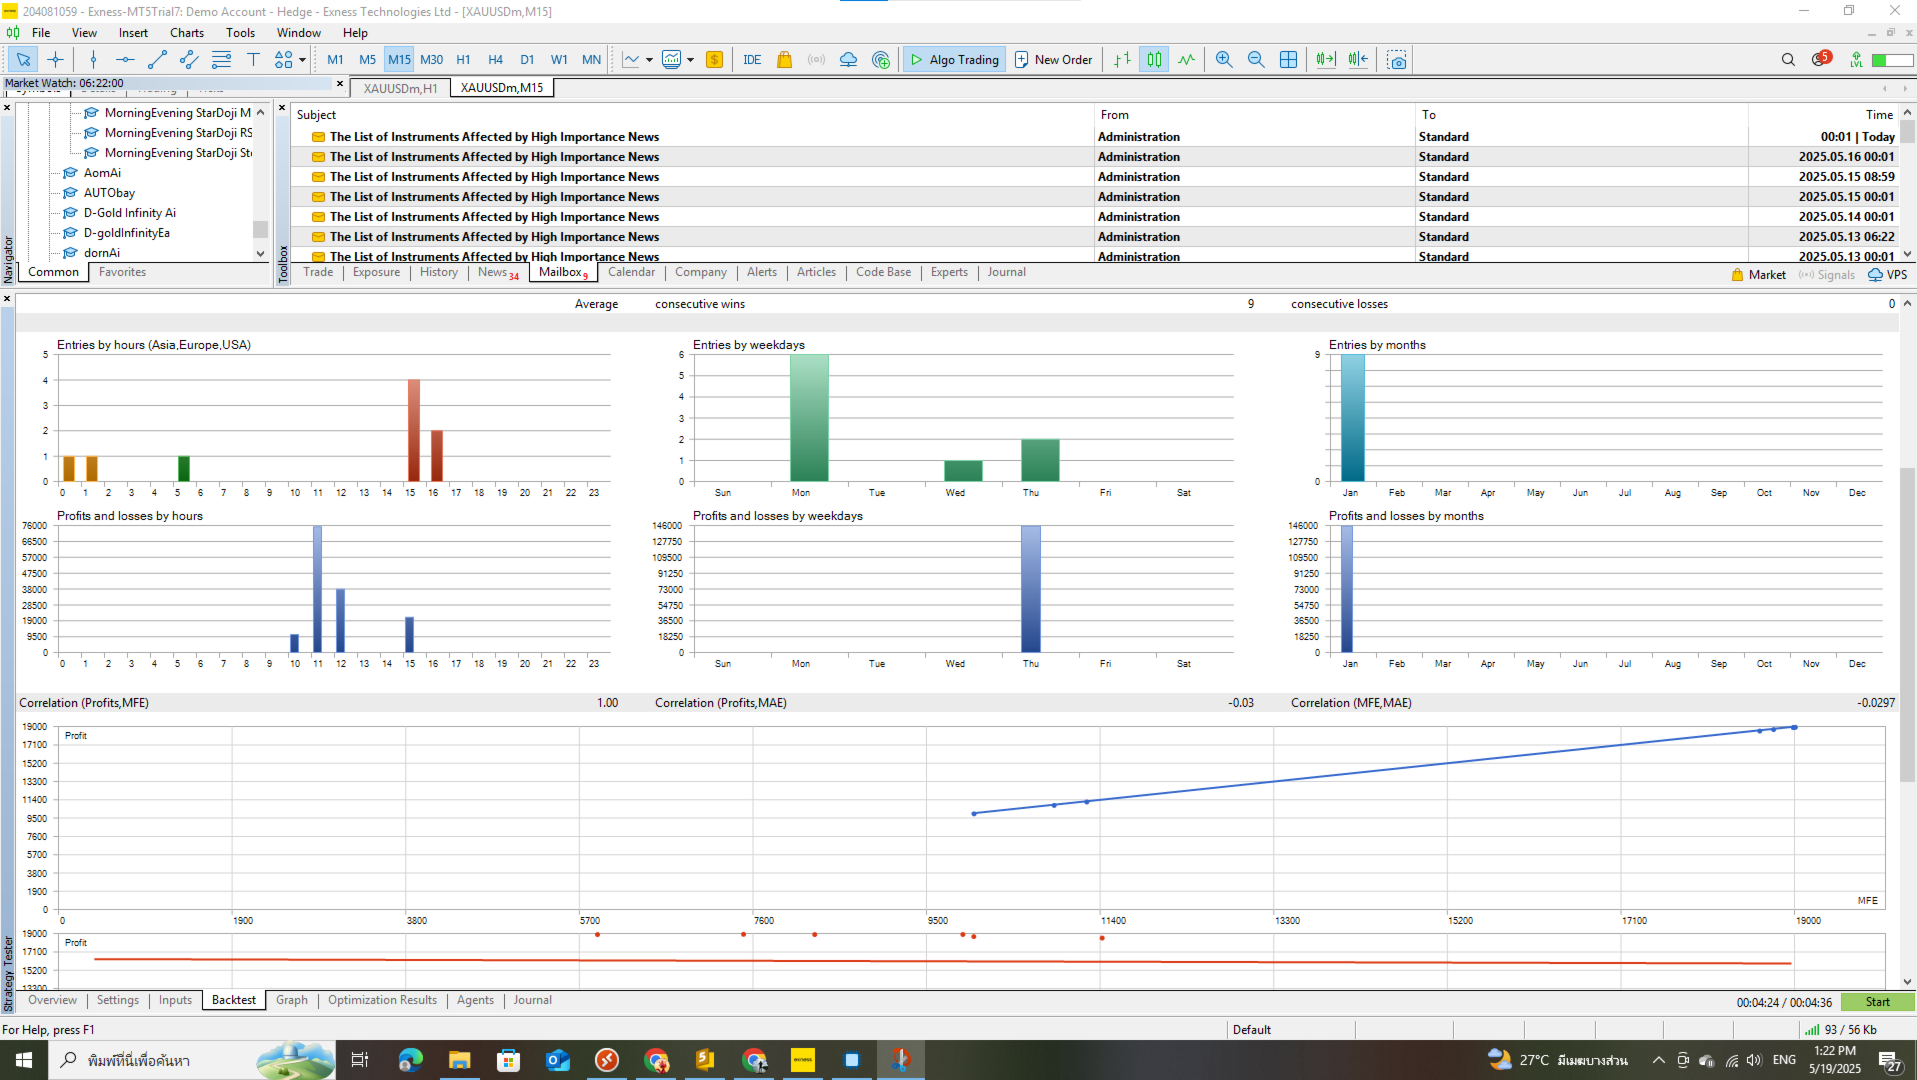The height and width of the screenshot is (1080, 1917).
Task: Select the crosshair cursor tool
Action: click(55, 60)
